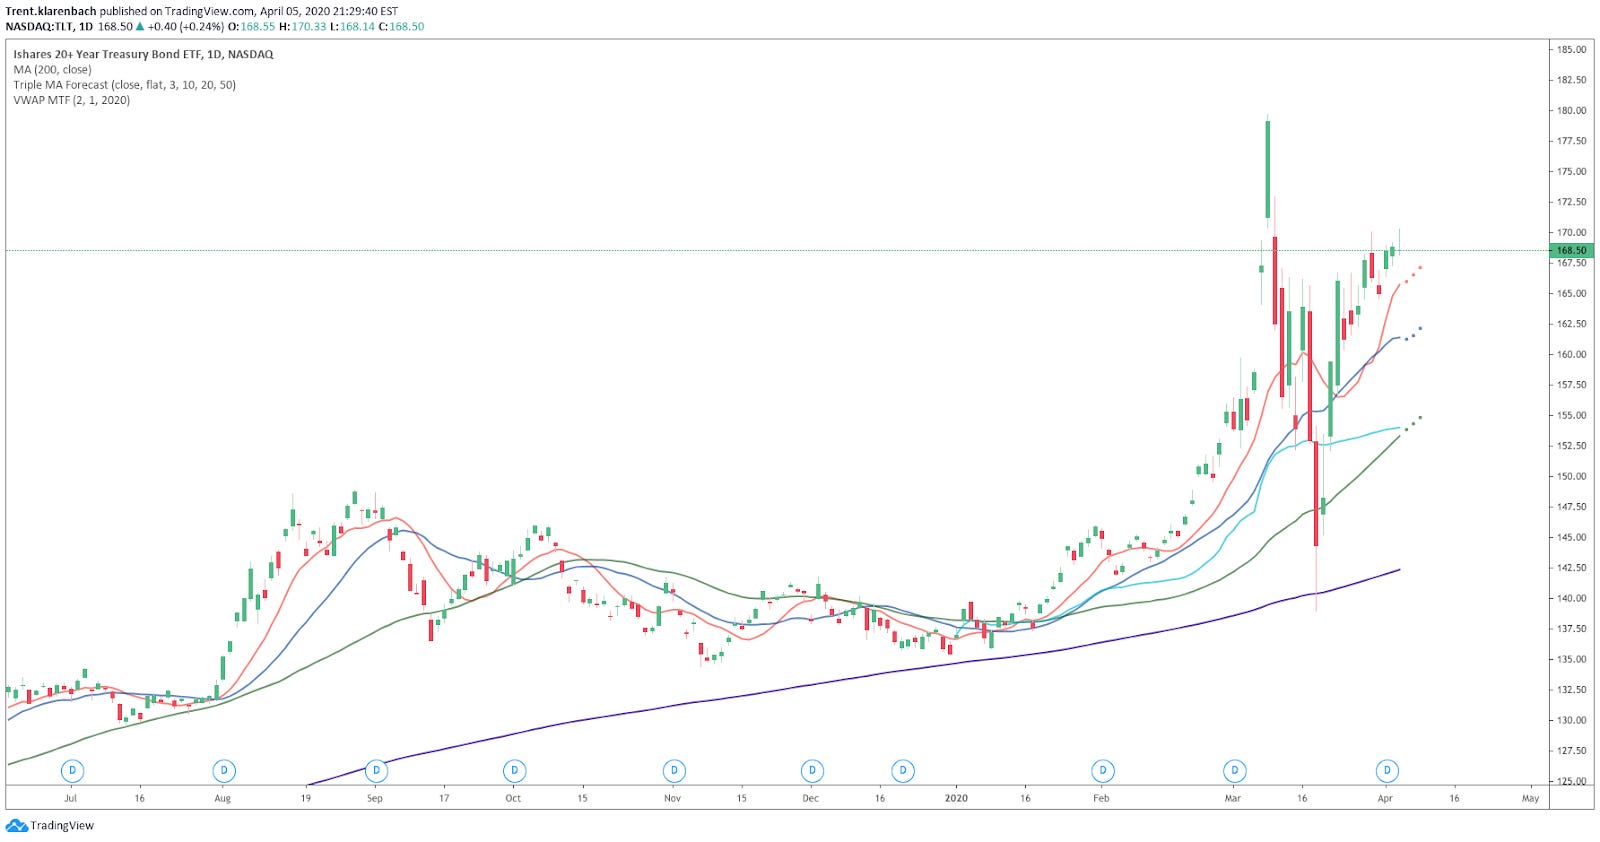Open the dividend marker above the Apr label

tap(1387, 771)
